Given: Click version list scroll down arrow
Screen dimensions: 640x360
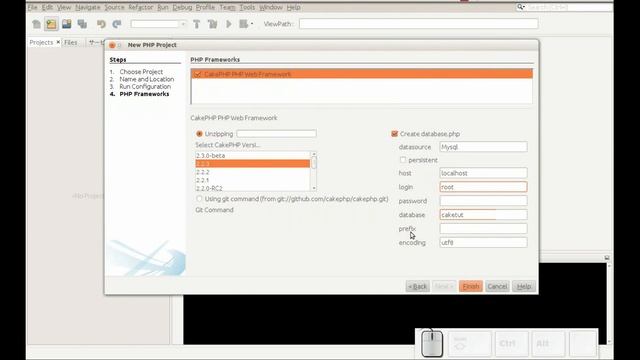Looking at the screenshot, I should (x=314, y=188).
